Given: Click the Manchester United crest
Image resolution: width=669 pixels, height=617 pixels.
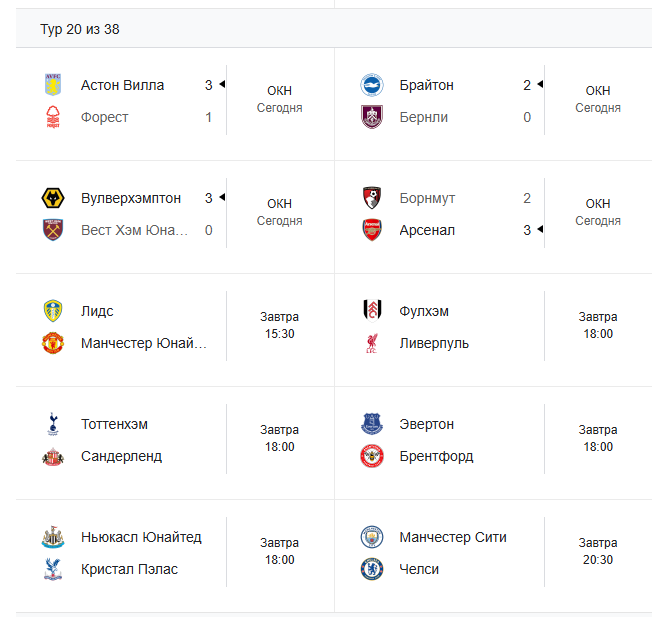Looking at the screenshot, I should (x=53, y=343).
